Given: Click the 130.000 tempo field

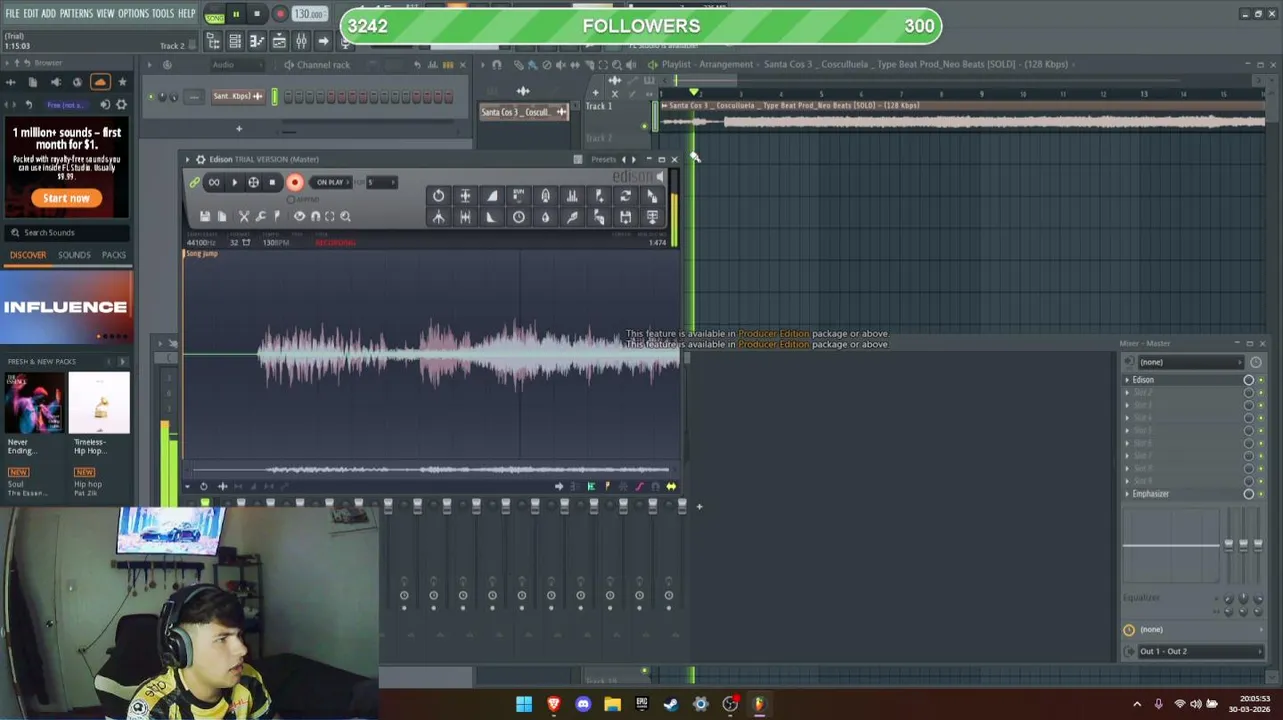Looking at the screenshot, I should pos(309,14).
